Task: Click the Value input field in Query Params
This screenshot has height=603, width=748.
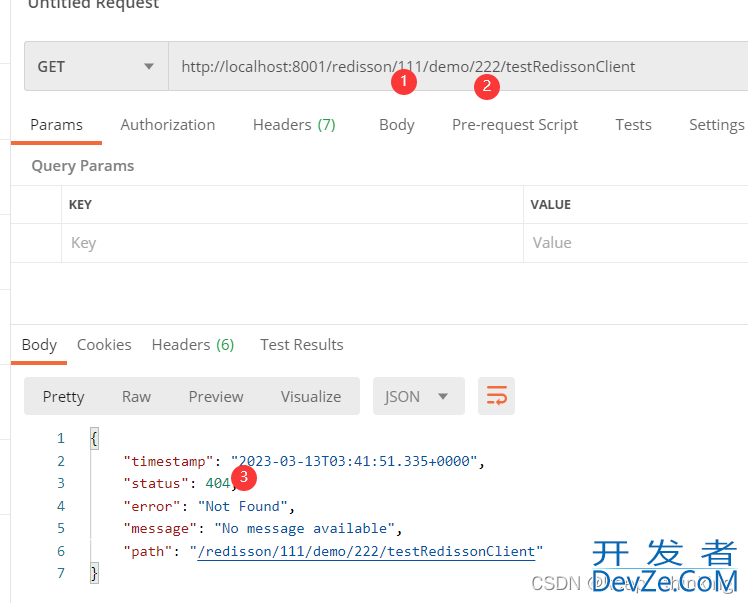Action: (x=636, y=243)
